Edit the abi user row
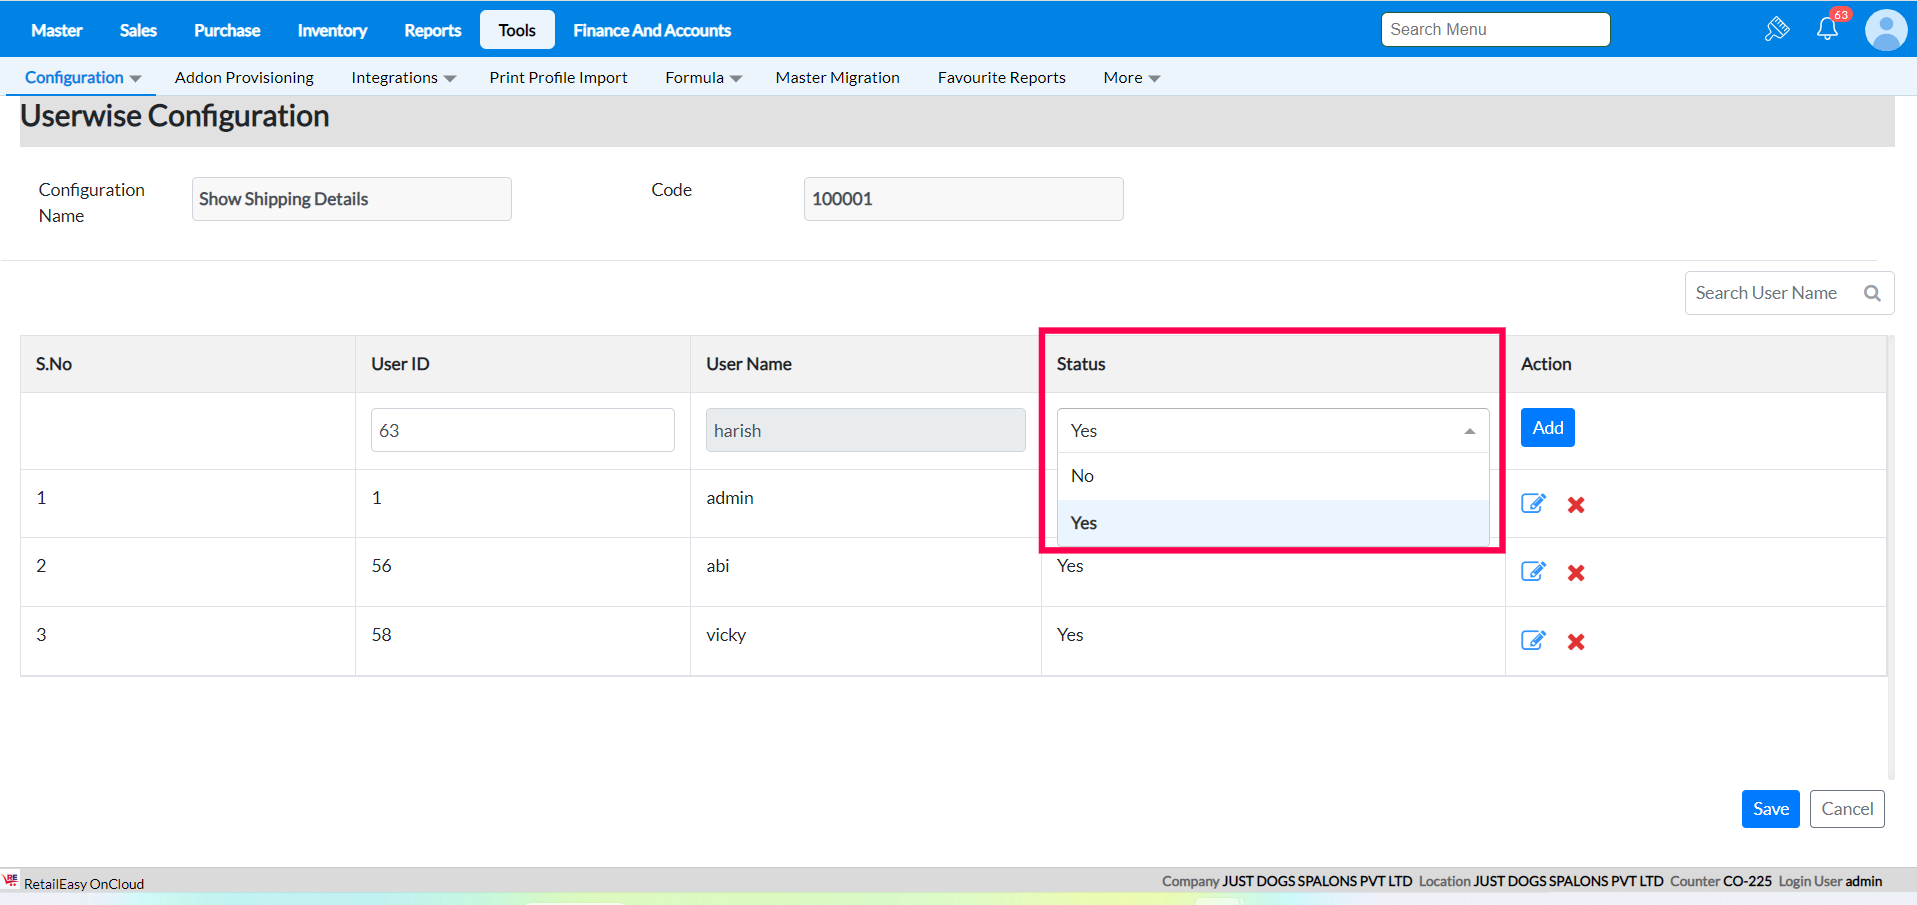Image resolution: width=1917 pixels, height=905 pixels. click(x=1533, y=571)
